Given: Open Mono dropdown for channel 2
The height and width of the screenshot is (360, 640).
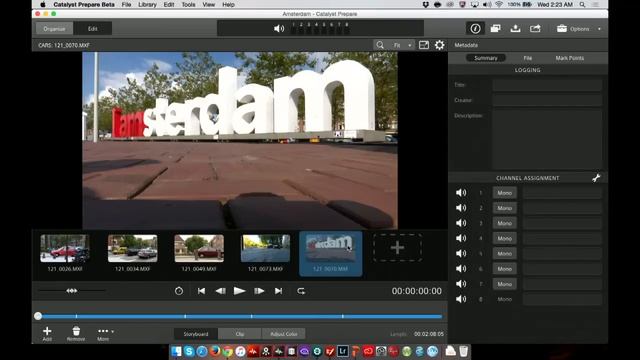Looking at the screenshot, I should pyautogui.click(x=504, y=208).
